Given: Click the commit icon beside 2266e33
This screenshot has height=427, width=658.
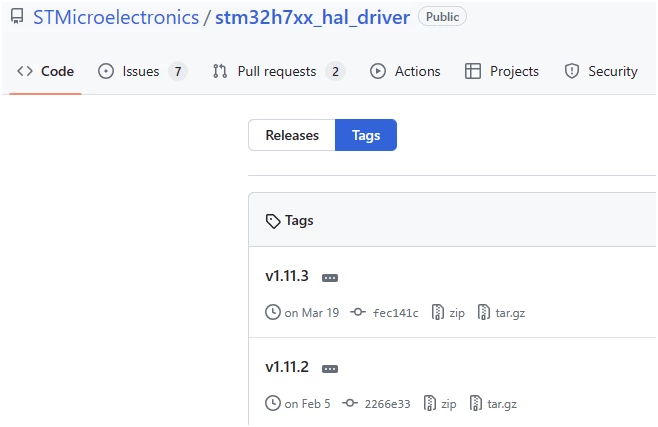Looking at the screenshot, I should point(350,404).
